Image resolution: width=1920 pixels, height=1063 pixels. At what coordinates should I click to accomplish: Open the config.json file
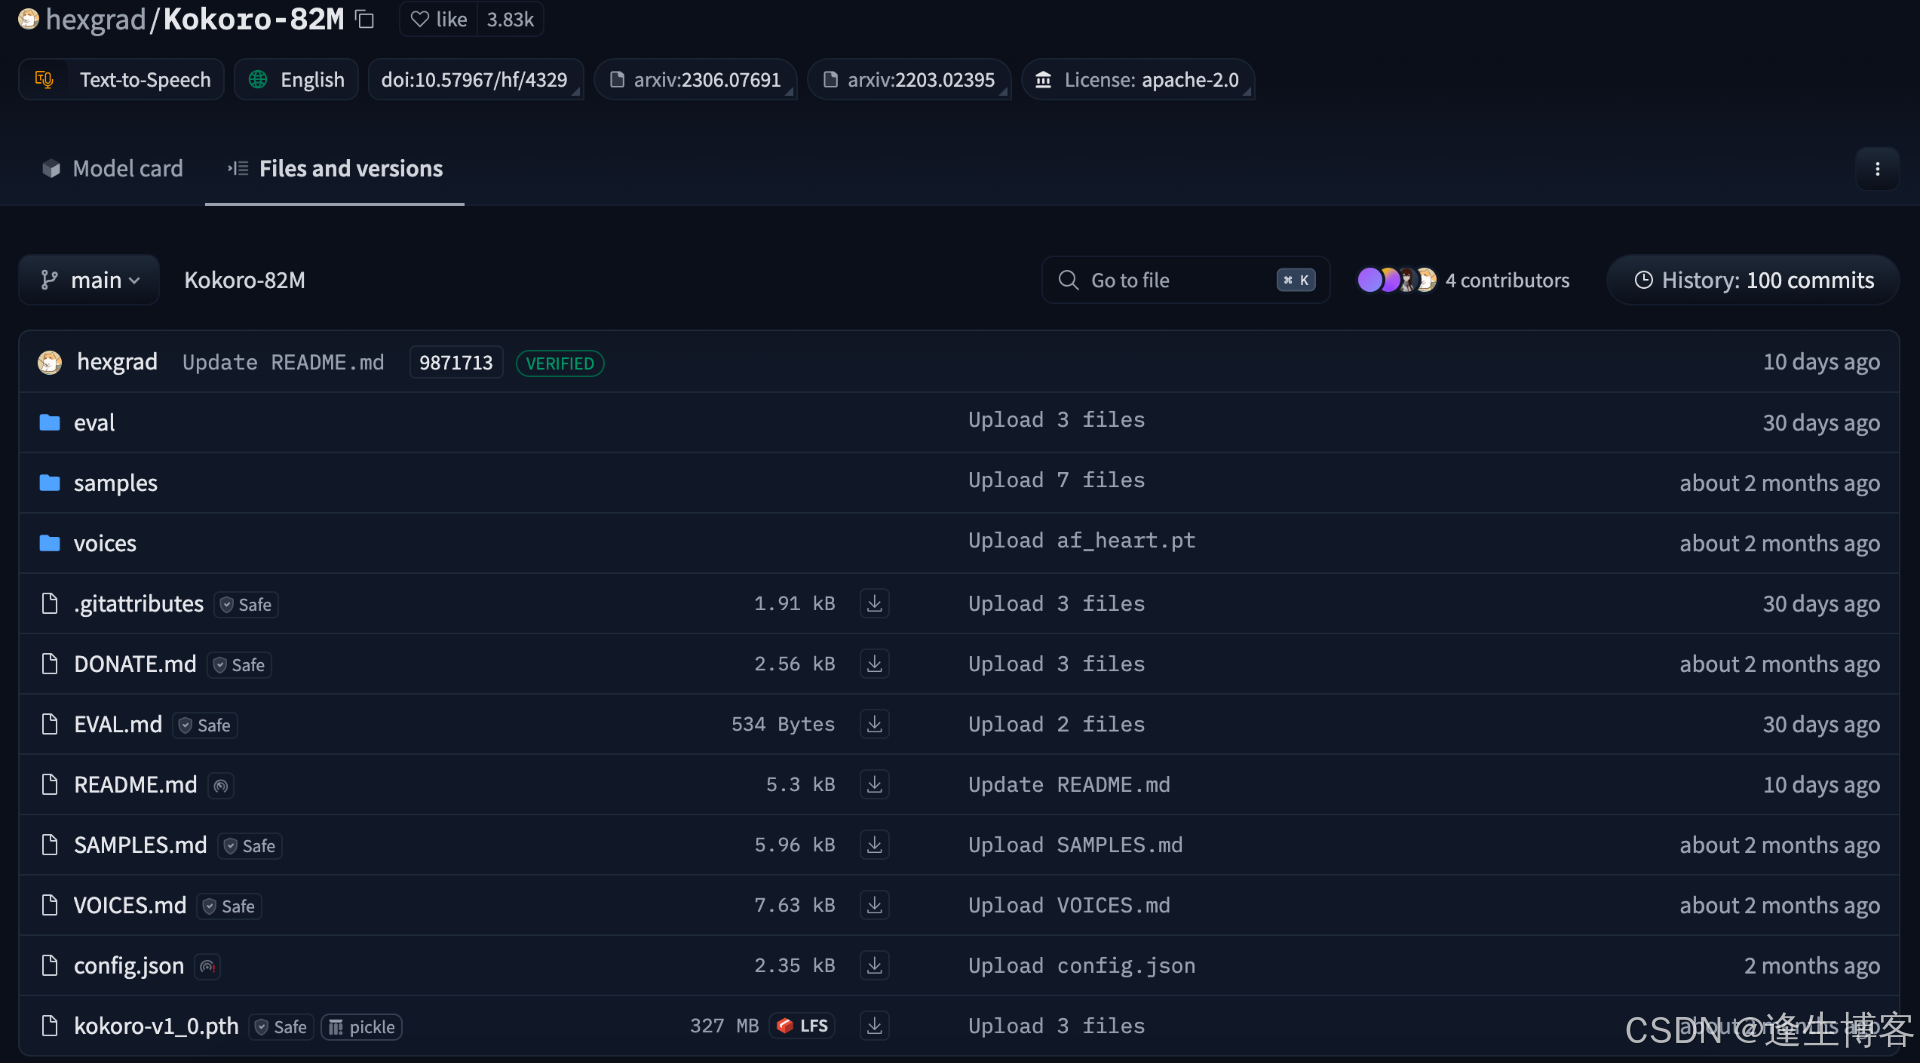129,966
